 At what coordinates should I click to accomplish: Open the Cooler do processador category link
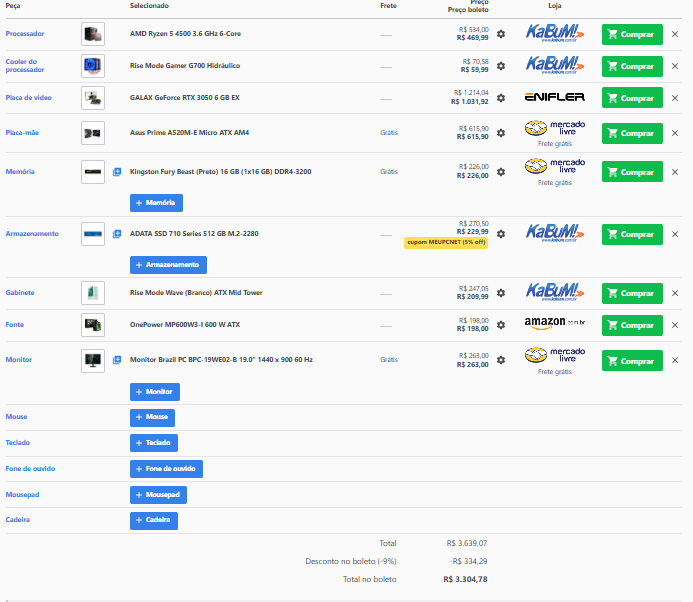(25, 65)
